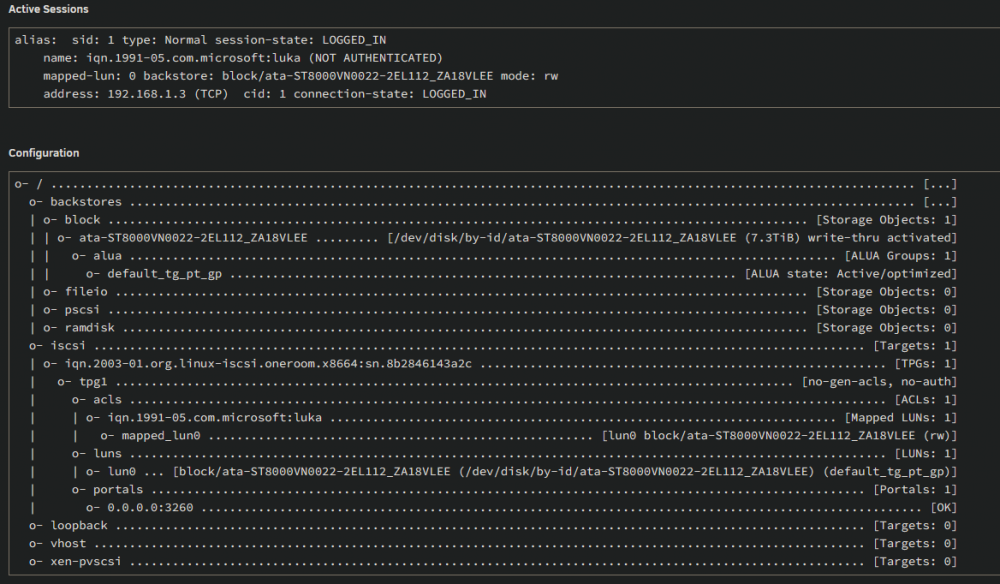The image size is (1000, 584).
Task: Select the 'pscsi' backstore row
Action: (x=500, y=309)
